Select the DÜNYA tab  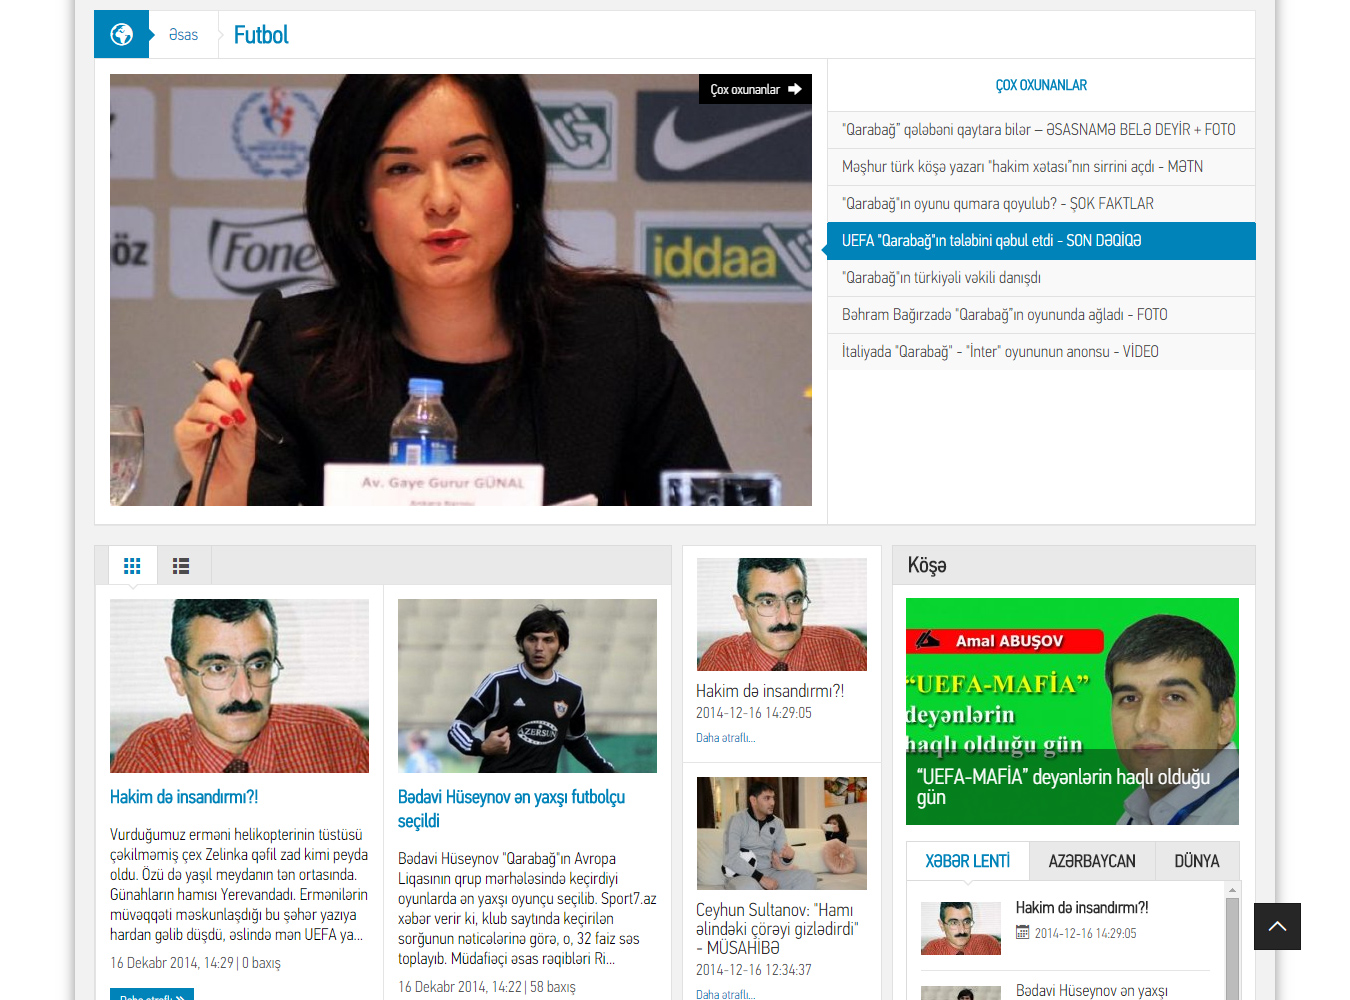click(x=1196, y=861)
